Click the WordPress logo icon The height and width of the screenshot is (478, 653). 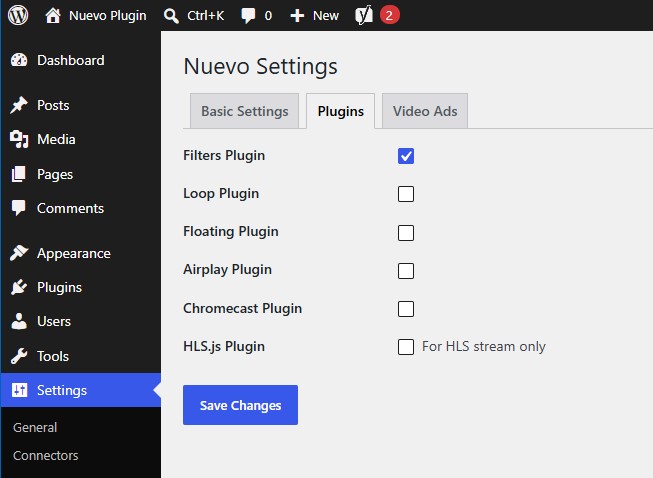tap(18, 15)
